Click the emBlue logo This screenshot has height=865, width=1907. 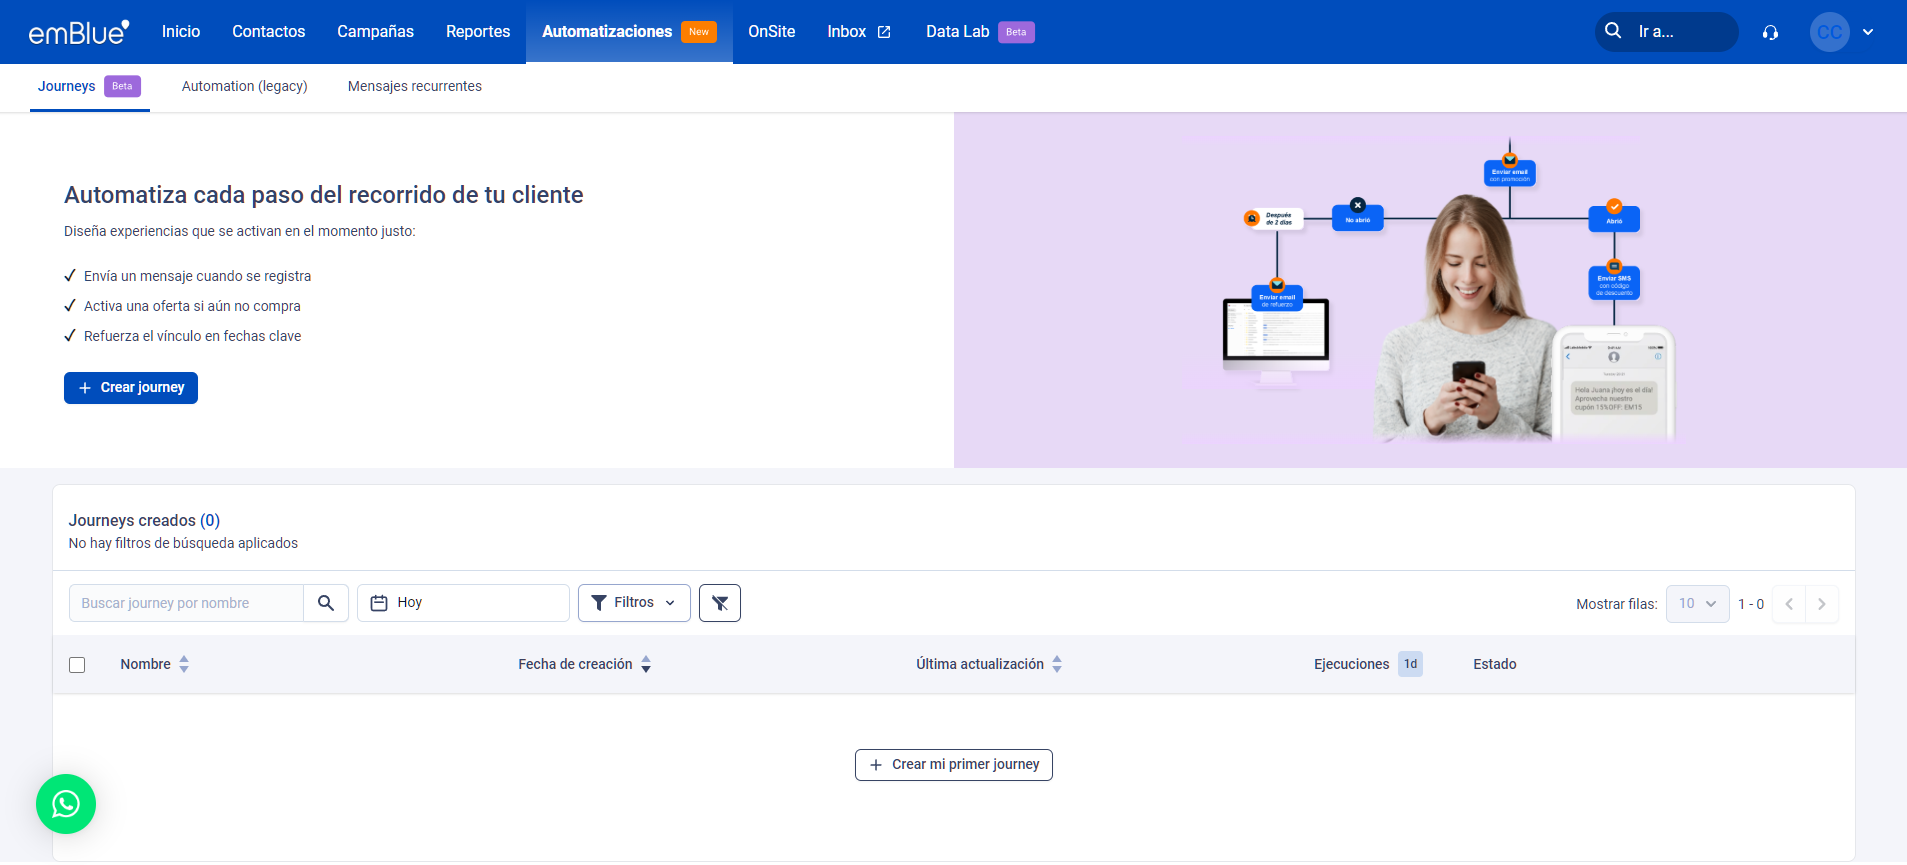[x=79, y=32]
